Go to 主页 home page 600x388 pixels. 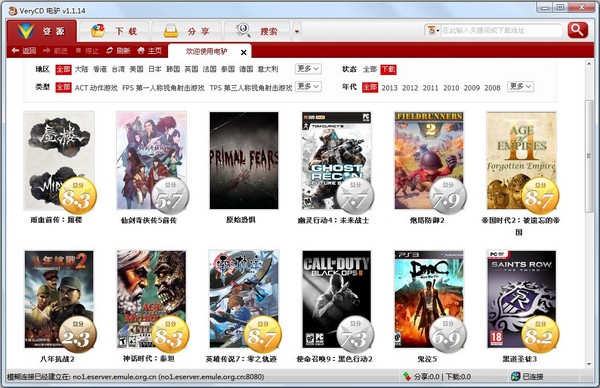pos(149,51)
